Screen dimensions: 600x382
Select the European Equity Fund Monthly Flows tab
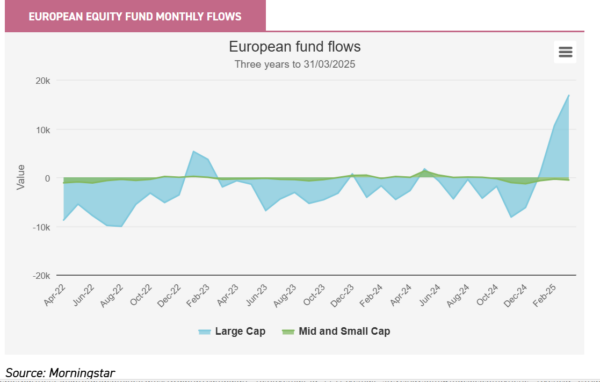135,16
